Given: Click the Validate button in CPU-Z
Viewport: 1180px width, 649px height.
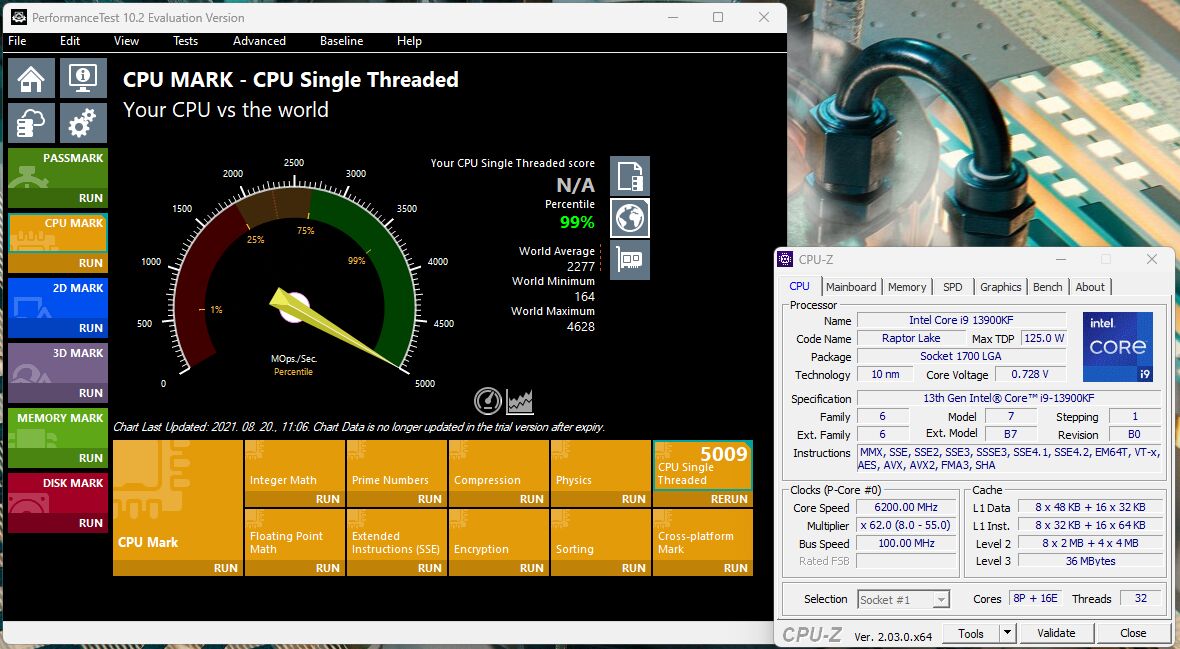Looking at the screenshot, I should [x=1056, y=633].
